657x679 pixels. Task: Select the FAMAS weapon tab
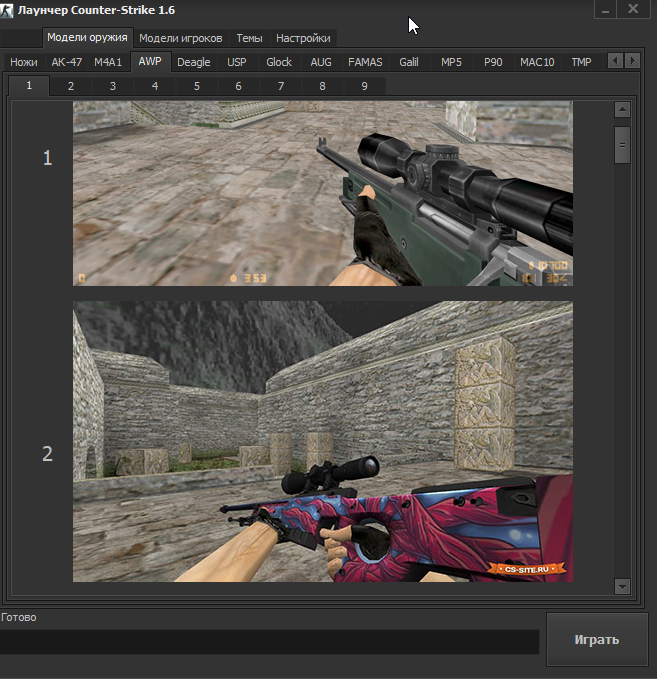click(365, 62)
